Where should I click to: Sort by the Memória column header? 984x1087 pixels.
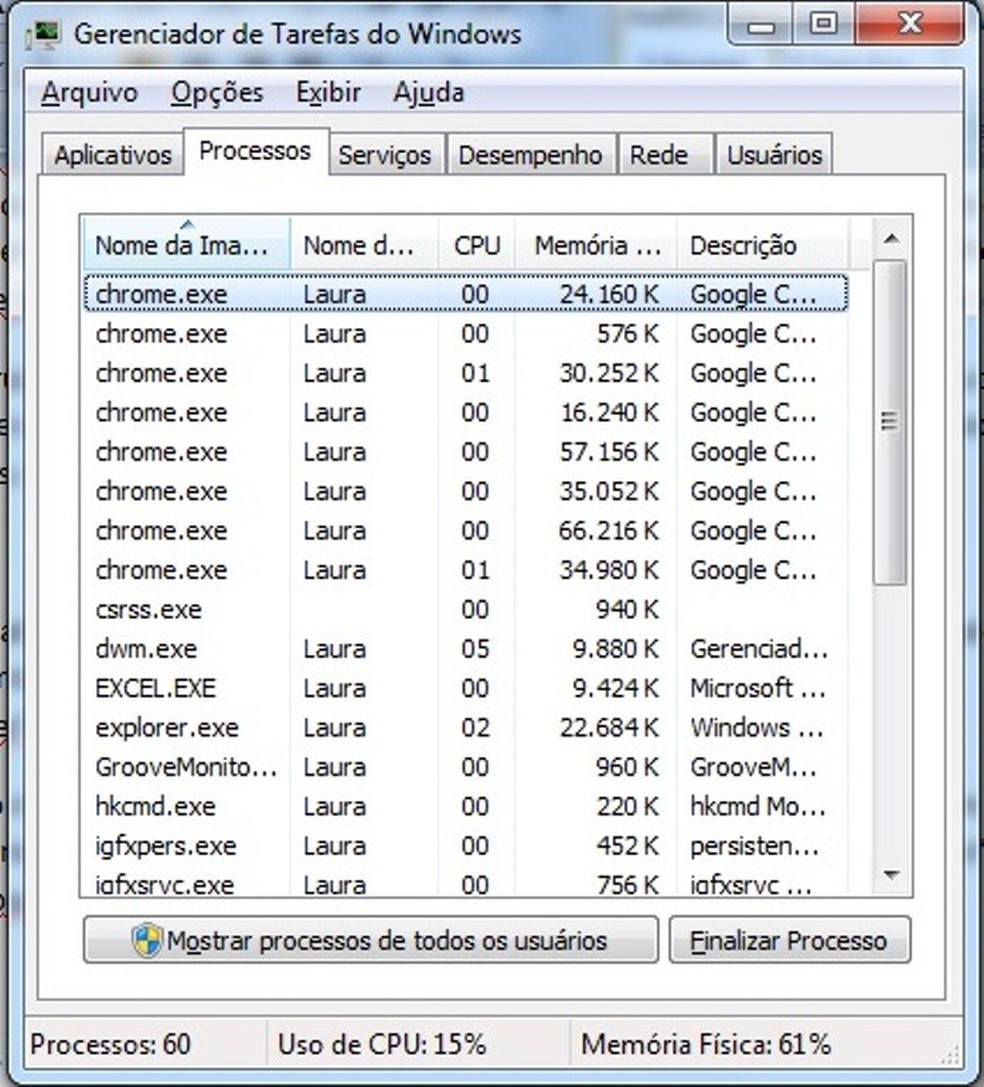coord(596,244)
